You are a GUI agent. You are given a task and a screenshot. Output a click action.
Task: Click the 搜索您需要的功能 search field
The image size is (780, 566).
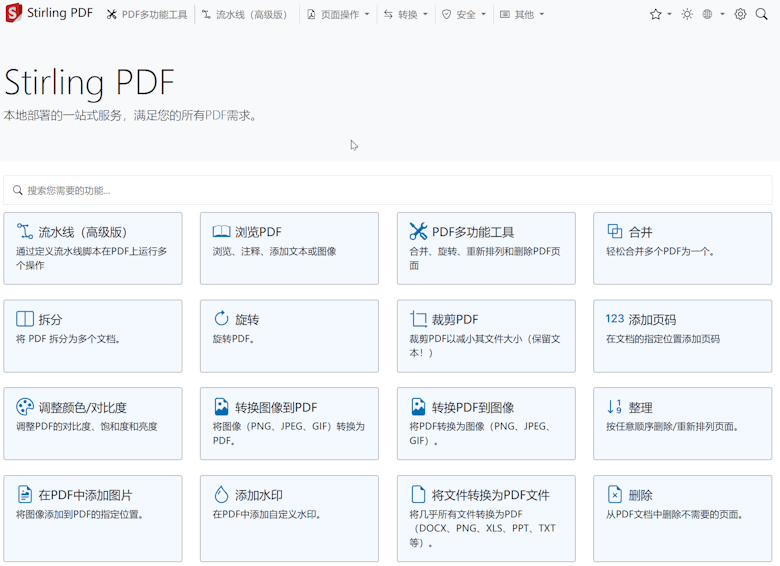tap(388, 190)
